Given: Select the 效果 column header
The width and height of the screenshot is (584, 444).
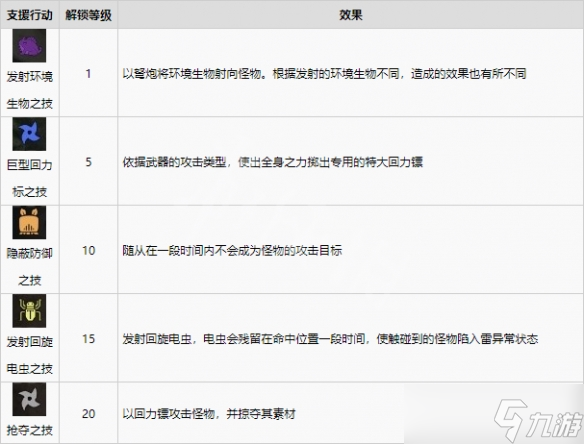Looking at the screenshot, I should coord(350,15).
